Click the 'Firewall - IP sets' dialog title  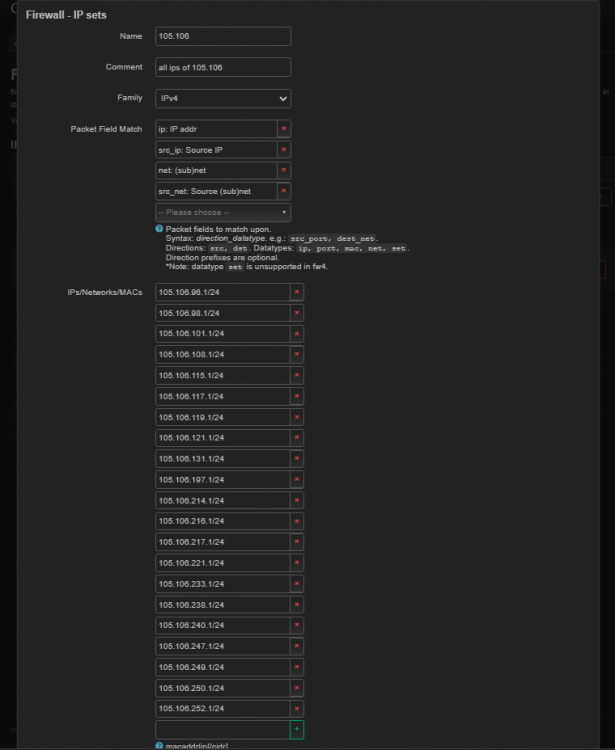(66, 15)
